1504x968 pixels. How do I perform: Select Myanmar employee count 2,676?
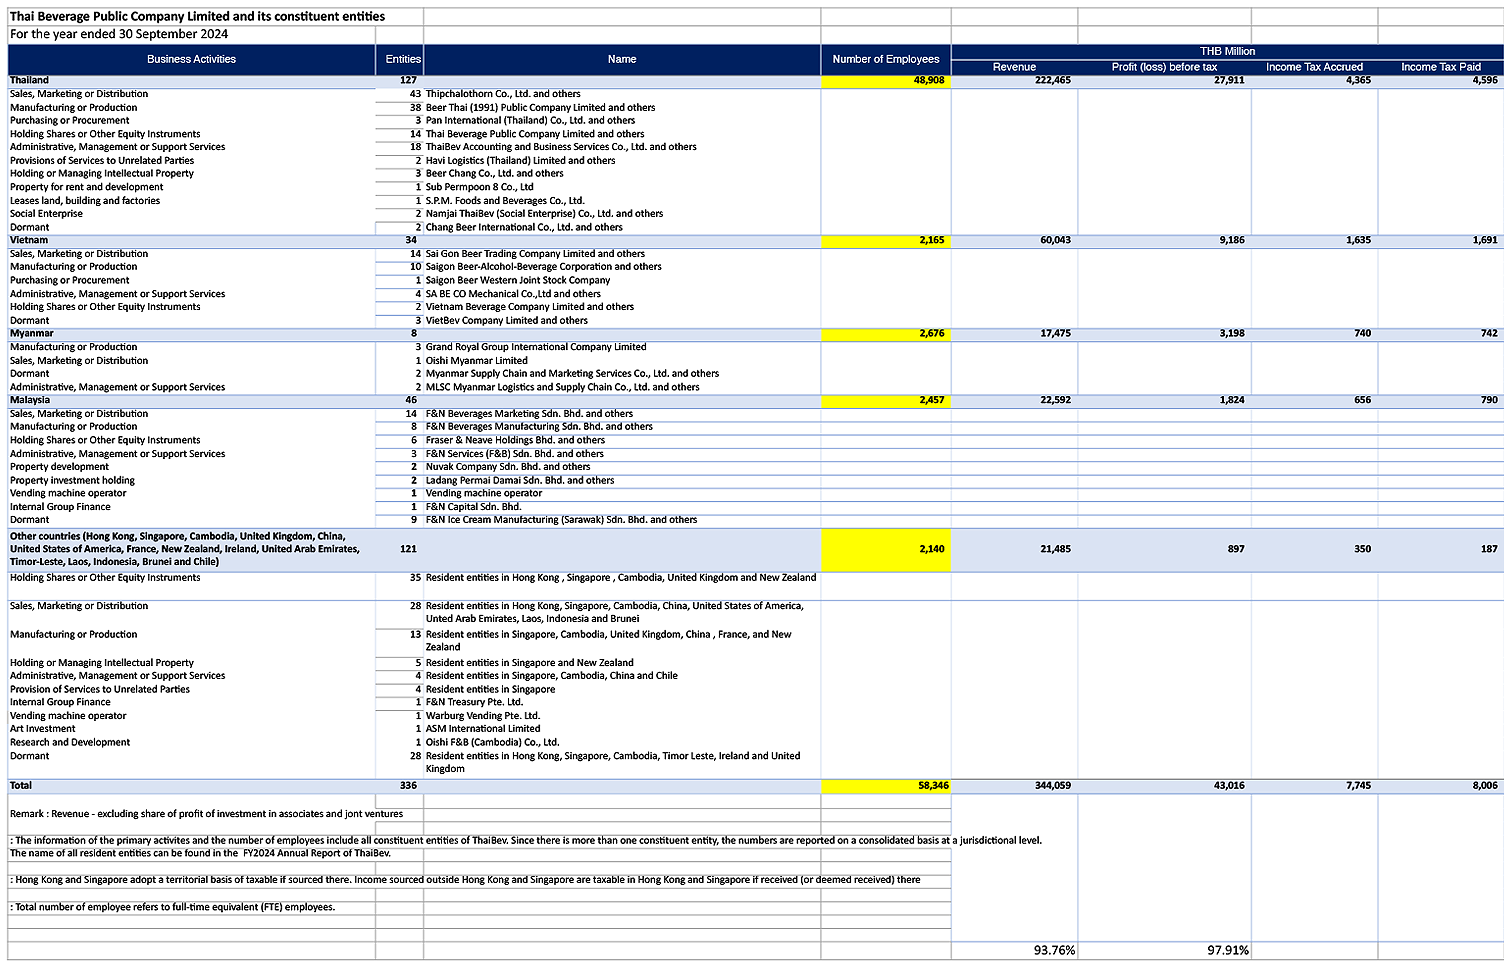(886, 334)
